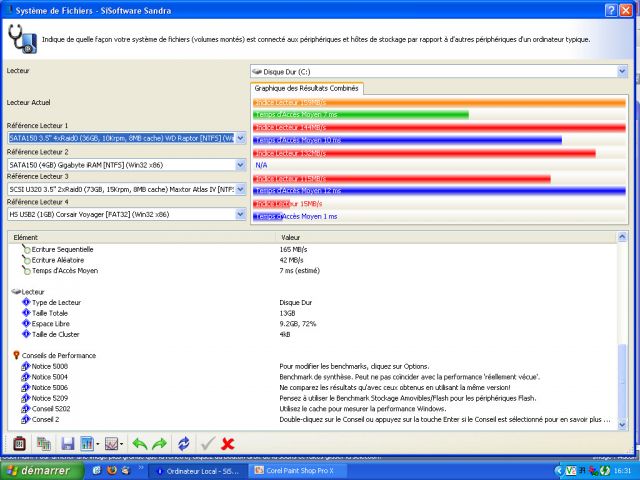640x480 pixels.
Task: Click the help question mark button
Action: 611,10
